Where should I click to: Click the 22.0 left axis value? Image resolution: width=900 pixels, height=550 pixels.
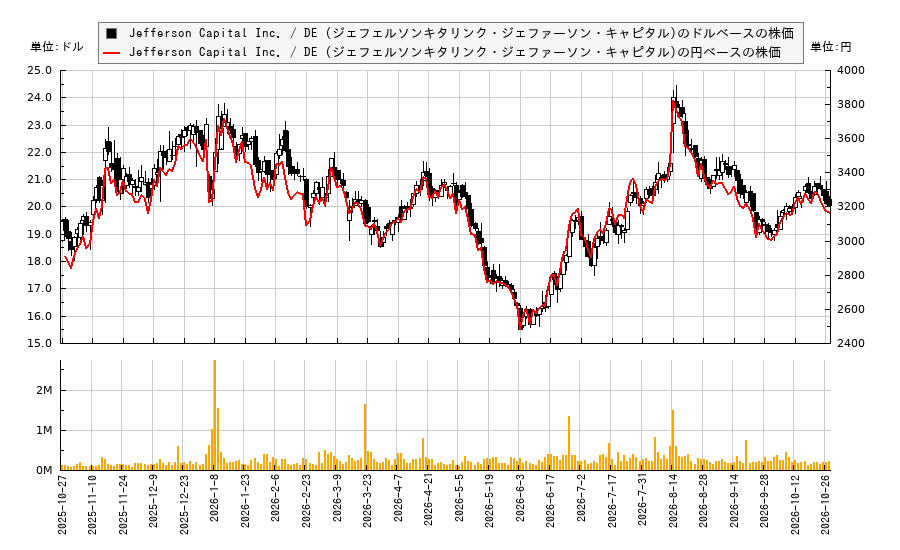point(40,152)
